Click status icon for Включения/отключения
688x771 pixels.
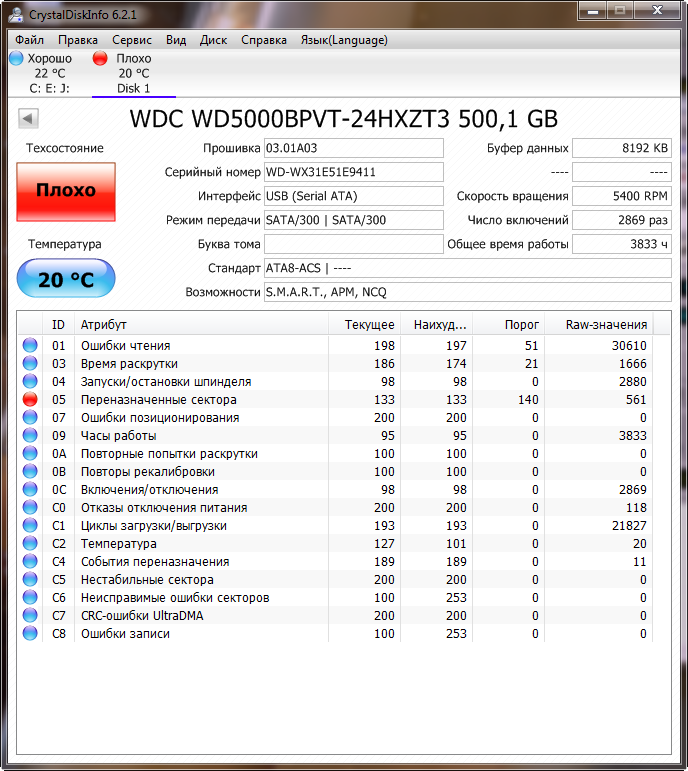pyautogui.click(x=30, y=489)
